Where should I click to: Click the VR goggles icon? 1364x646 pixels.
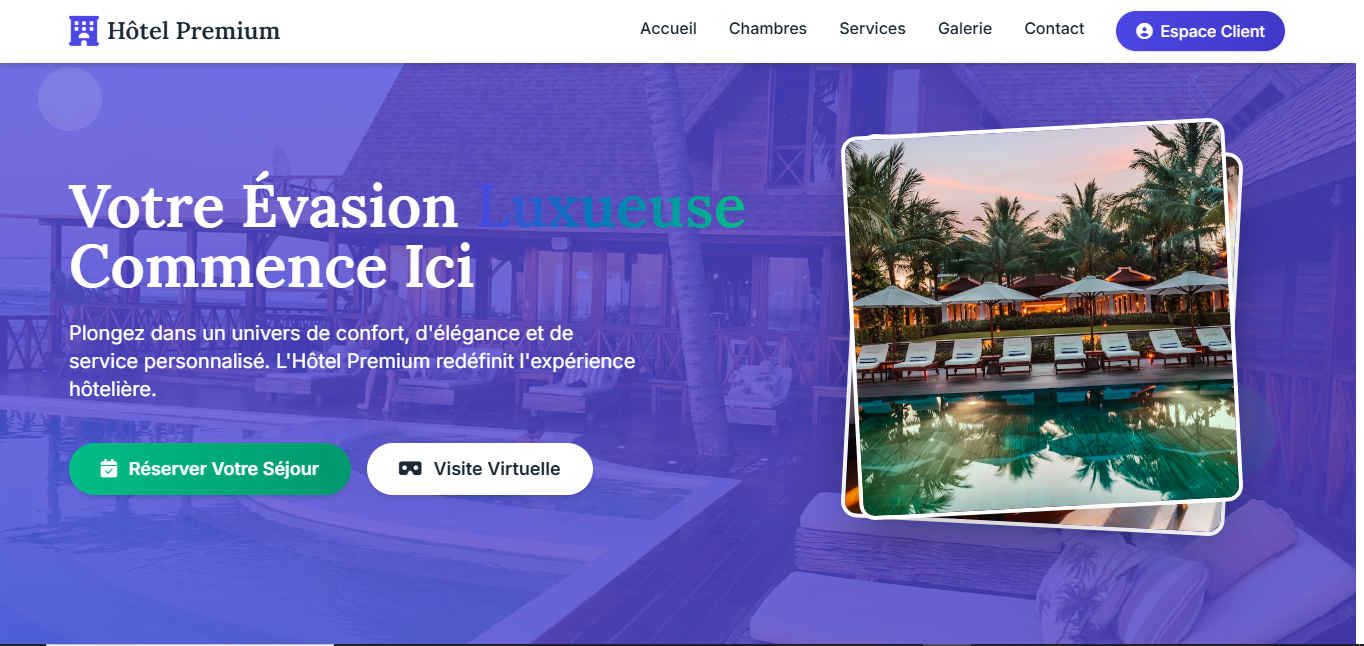pyautogui.click(x=410, y=469)
